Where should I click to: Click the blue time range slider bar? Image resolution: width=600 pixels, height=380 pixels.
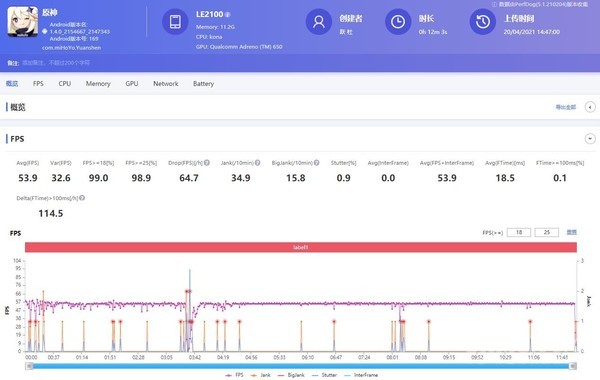(301, 366)
